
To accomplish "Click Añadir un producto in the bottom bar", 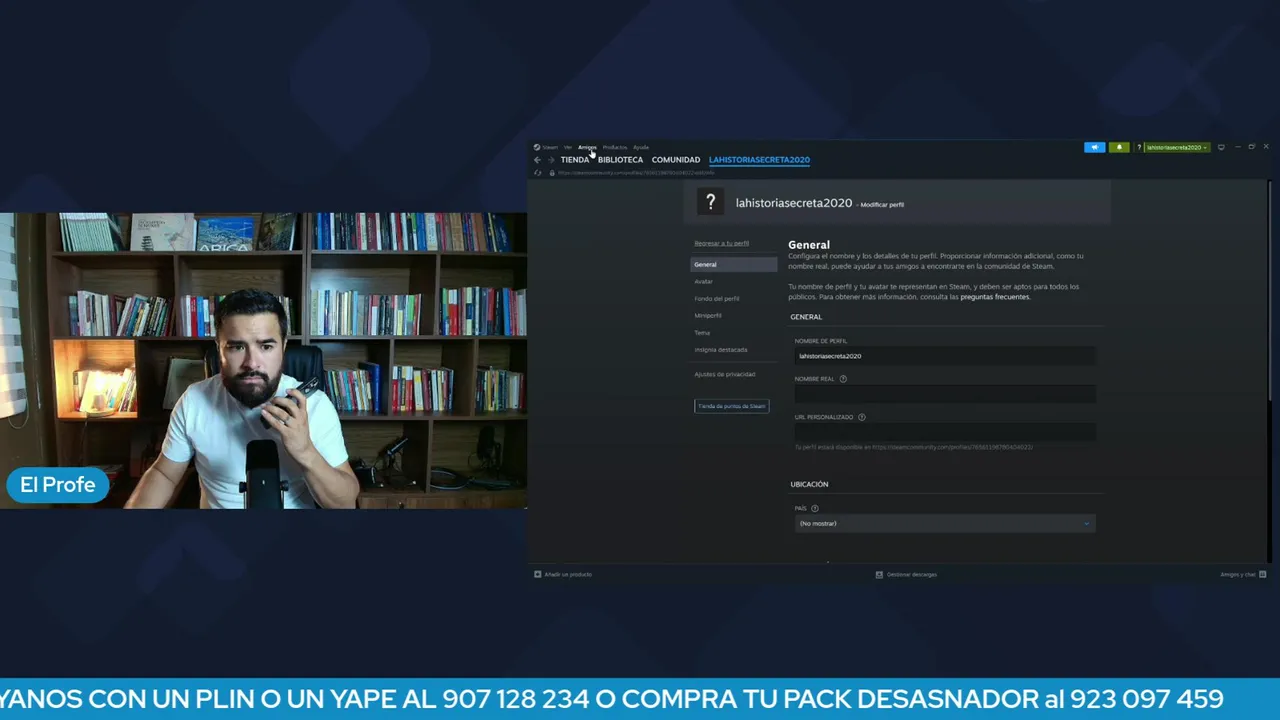I will tap(568, 574).
